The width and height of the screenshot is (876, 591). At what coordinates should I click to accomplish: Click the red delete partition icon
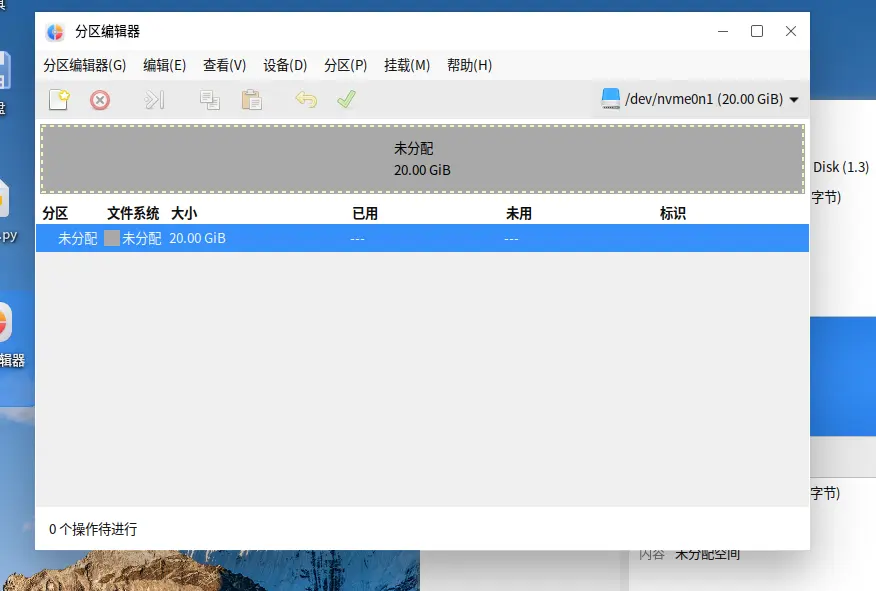(x=99, y=100)
